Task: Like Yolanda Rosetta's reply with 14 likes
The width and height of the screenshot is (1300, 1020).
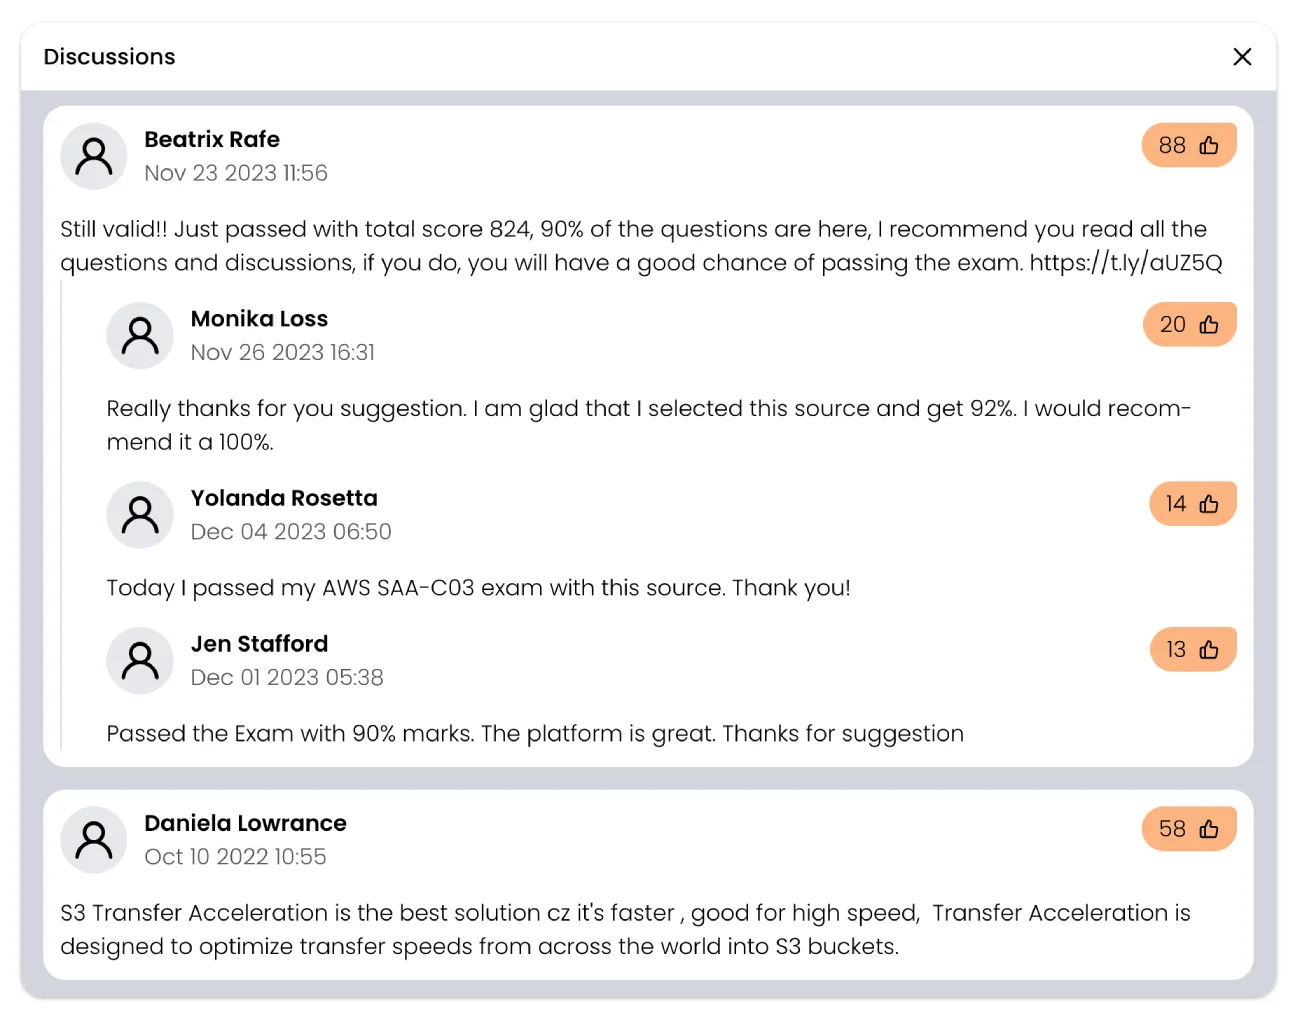Action: tap(1192, 504)
